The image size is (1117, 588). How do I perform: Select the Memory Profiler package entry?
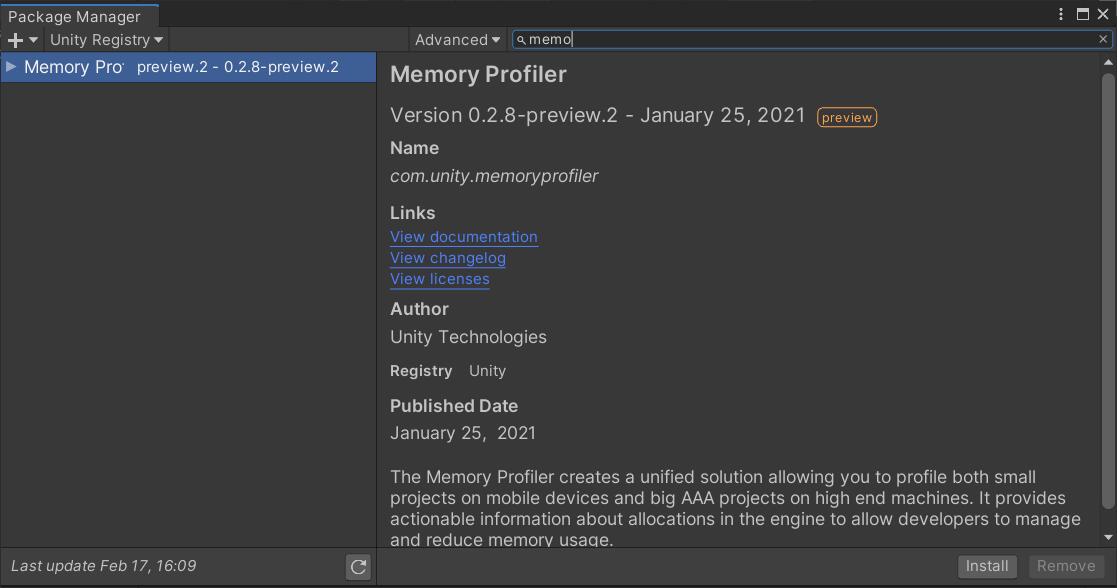[150, 66]
